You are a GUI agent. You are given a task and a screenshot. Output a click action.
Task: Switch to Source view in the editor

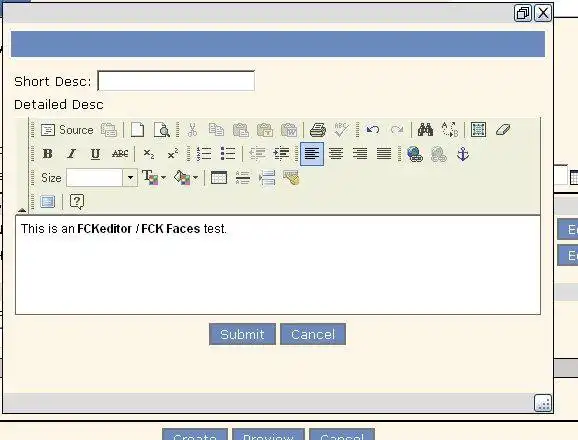(x=67, y=130)
